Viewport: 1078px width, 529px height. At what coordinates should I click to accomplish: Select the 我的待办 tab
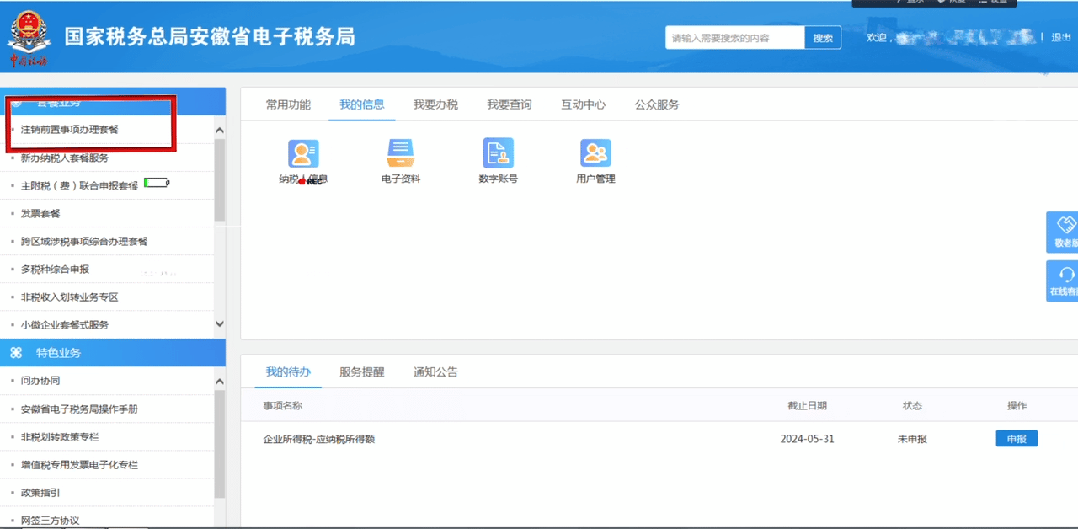point(288,372)
